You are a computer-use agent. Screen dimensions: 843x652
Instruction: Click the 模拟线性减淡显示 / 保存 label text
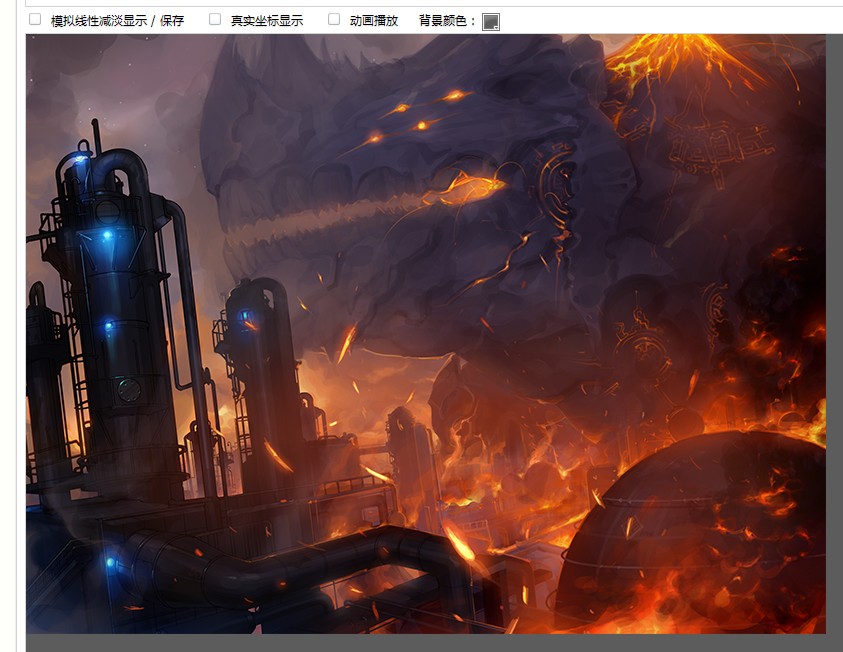click(117, 20)
